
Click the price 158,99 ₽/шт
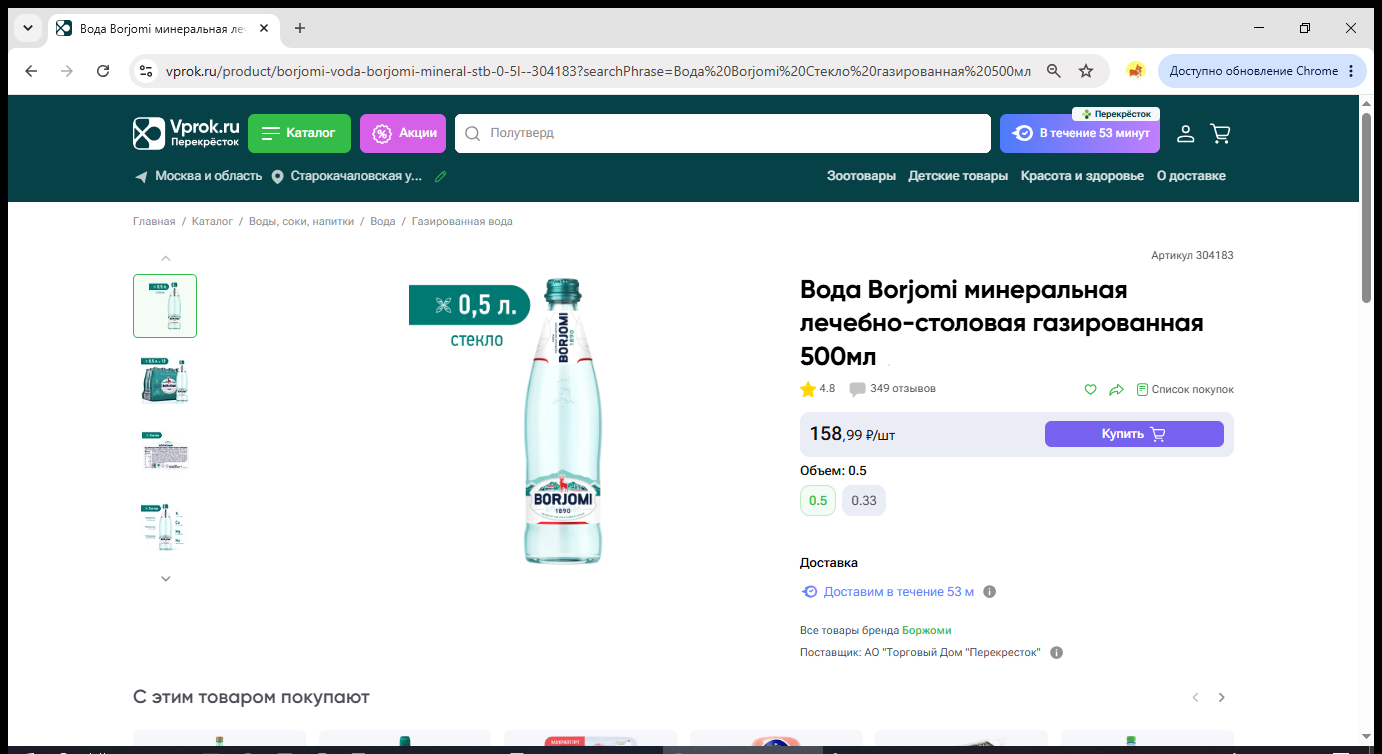(x=853, y=434)
